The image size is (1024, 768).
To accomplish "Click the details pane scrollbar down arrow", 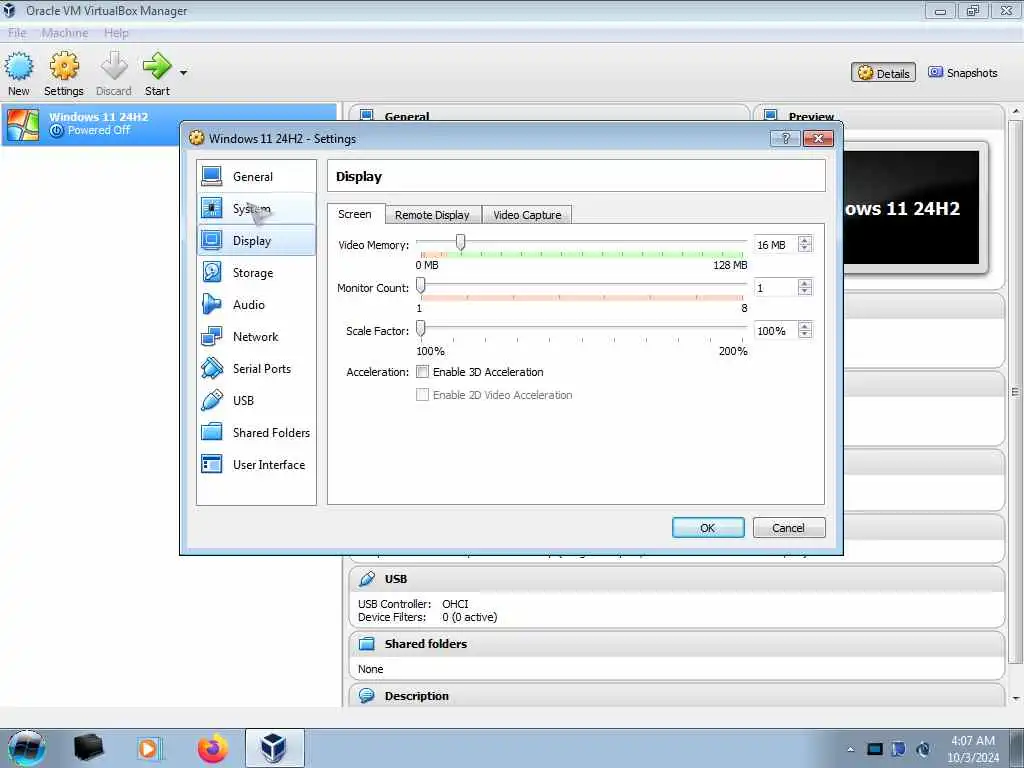I will 1016,699.
